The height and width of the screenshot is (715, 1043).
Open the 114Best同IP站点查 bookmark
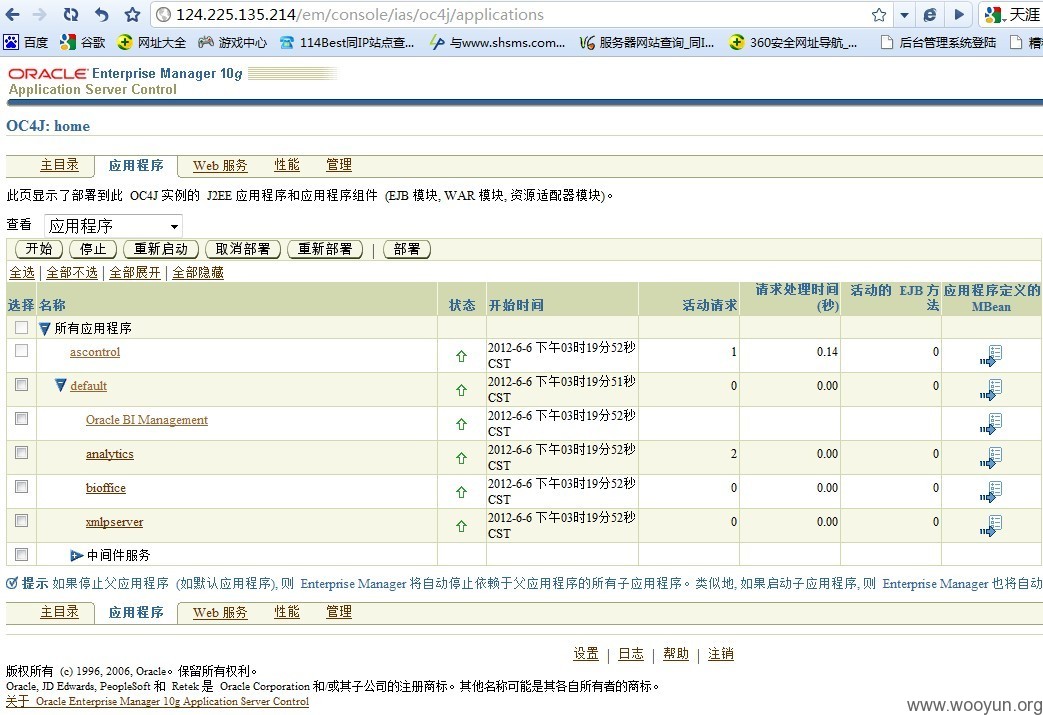coord(347,43)
